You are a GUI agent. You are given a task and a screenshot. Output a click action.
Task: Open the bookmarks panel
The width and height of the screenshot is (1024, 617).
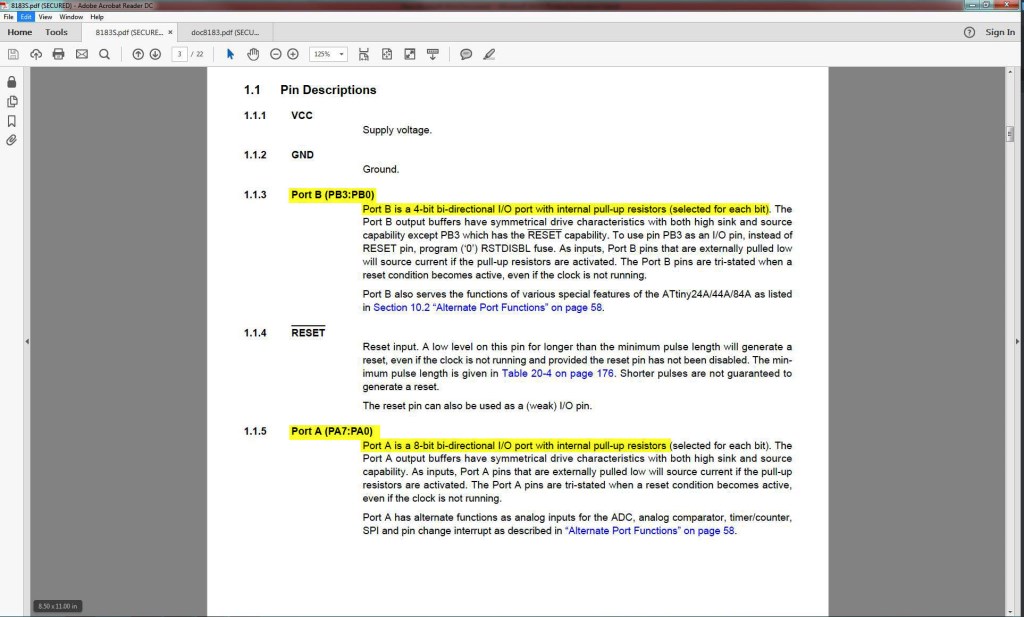tap(12, 121)
